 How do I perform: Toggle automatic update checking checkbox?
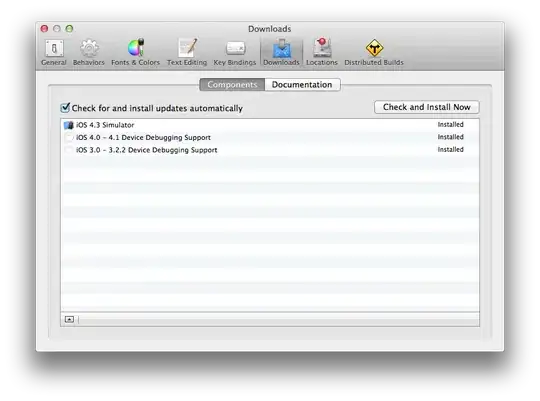(65, 108)
